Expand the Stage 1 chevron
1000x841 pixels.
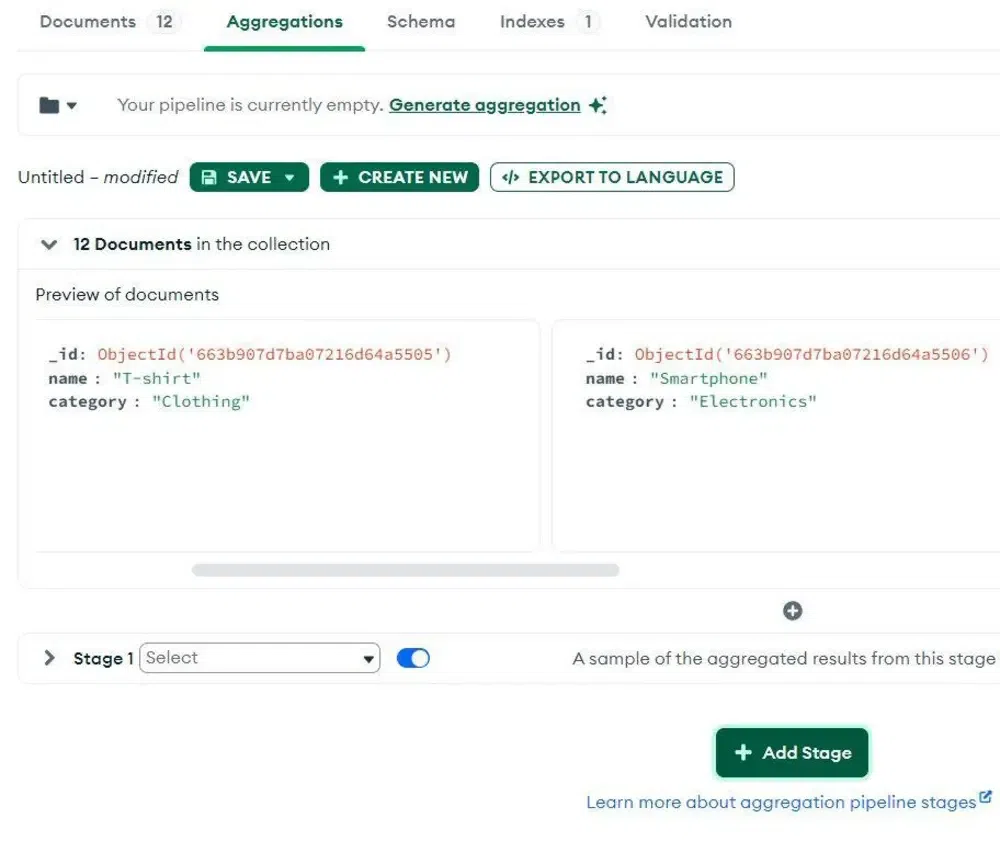click(49, 658)
